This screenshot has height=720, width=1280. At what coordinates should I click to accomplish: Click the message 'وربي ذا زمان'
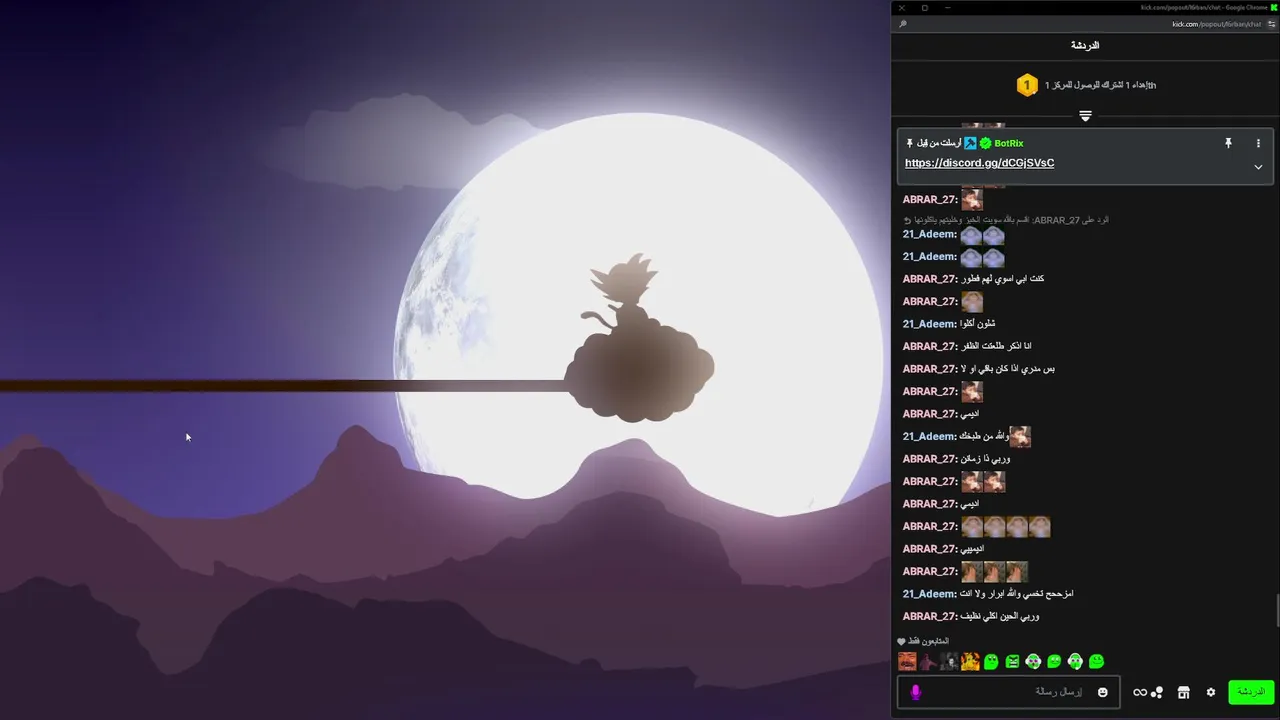point(985,459)
